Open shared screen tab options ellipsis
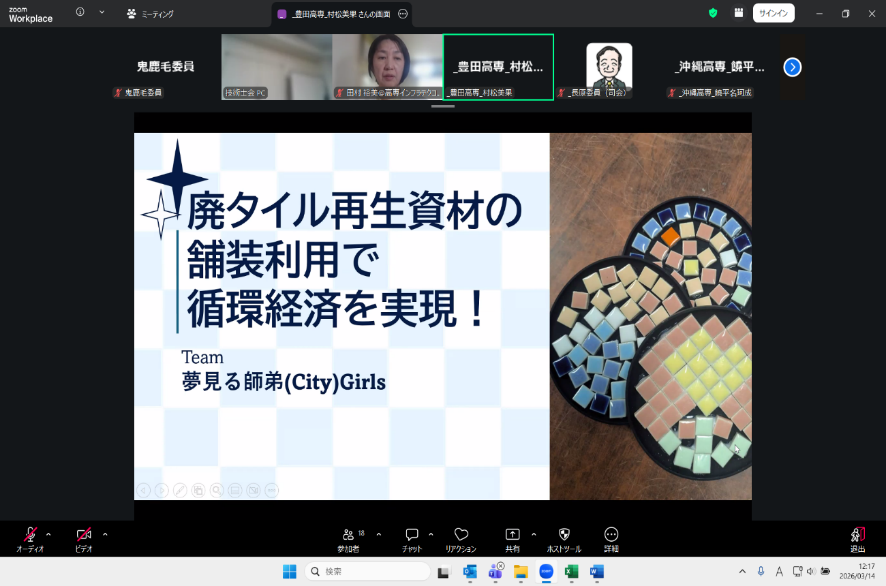Viewport: 886px width, 586px height. point(403,14)
